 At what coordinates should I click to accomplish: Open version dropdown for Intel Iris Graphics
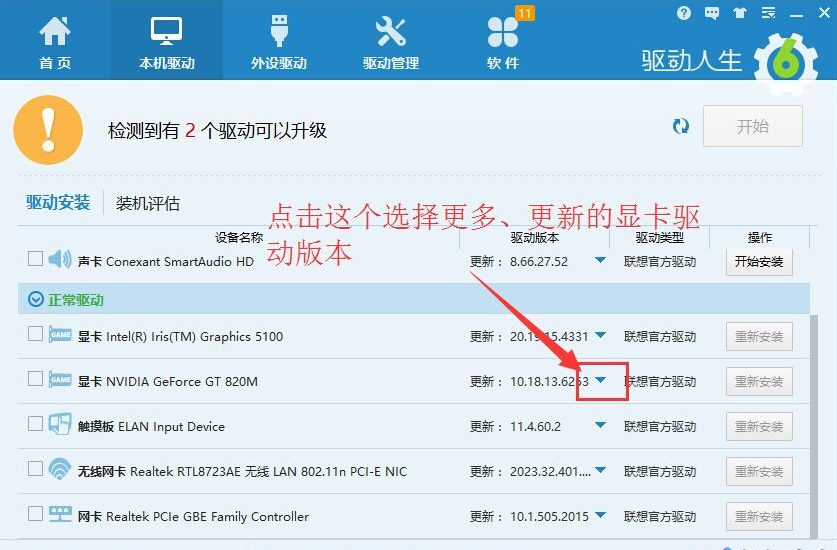[x=601, y=335]
